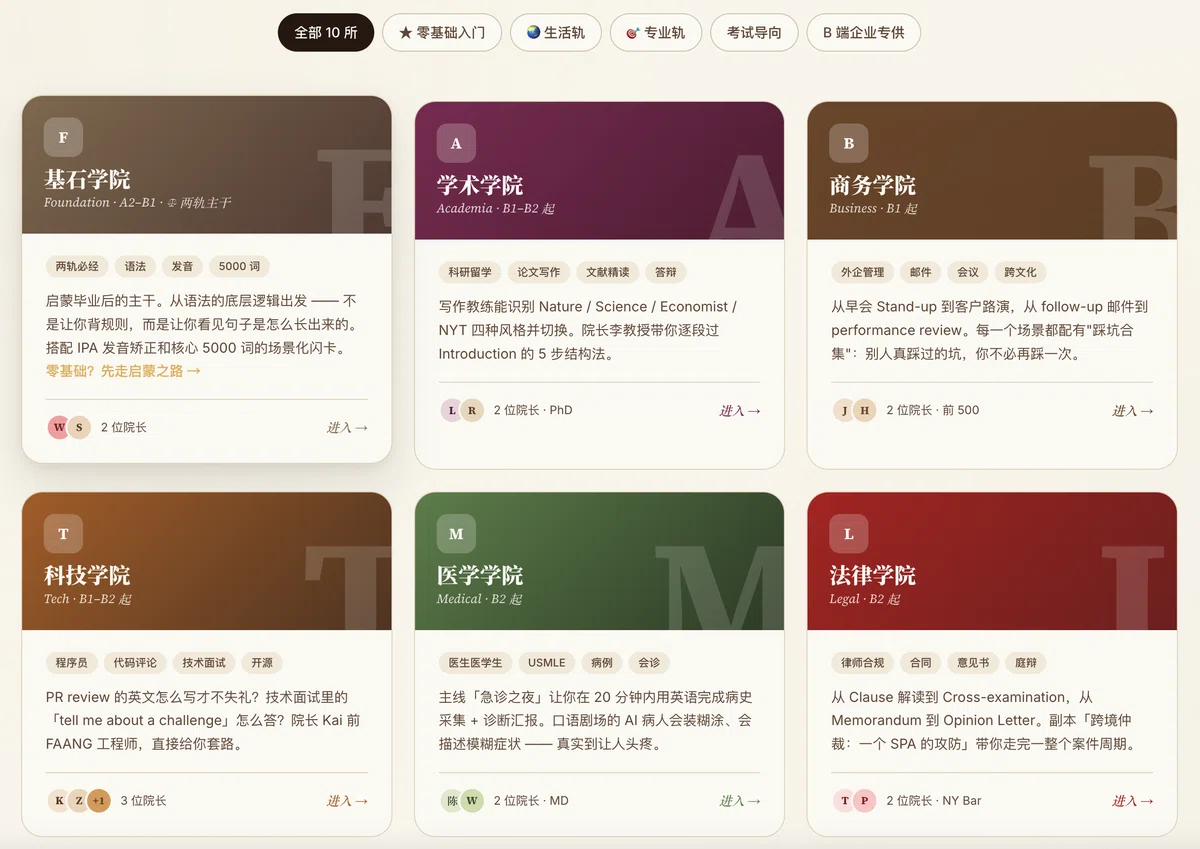Click the P avatar on 法律学院 card
The height and width of the screenshot is (849, 1200).
(x=865, y=801)
